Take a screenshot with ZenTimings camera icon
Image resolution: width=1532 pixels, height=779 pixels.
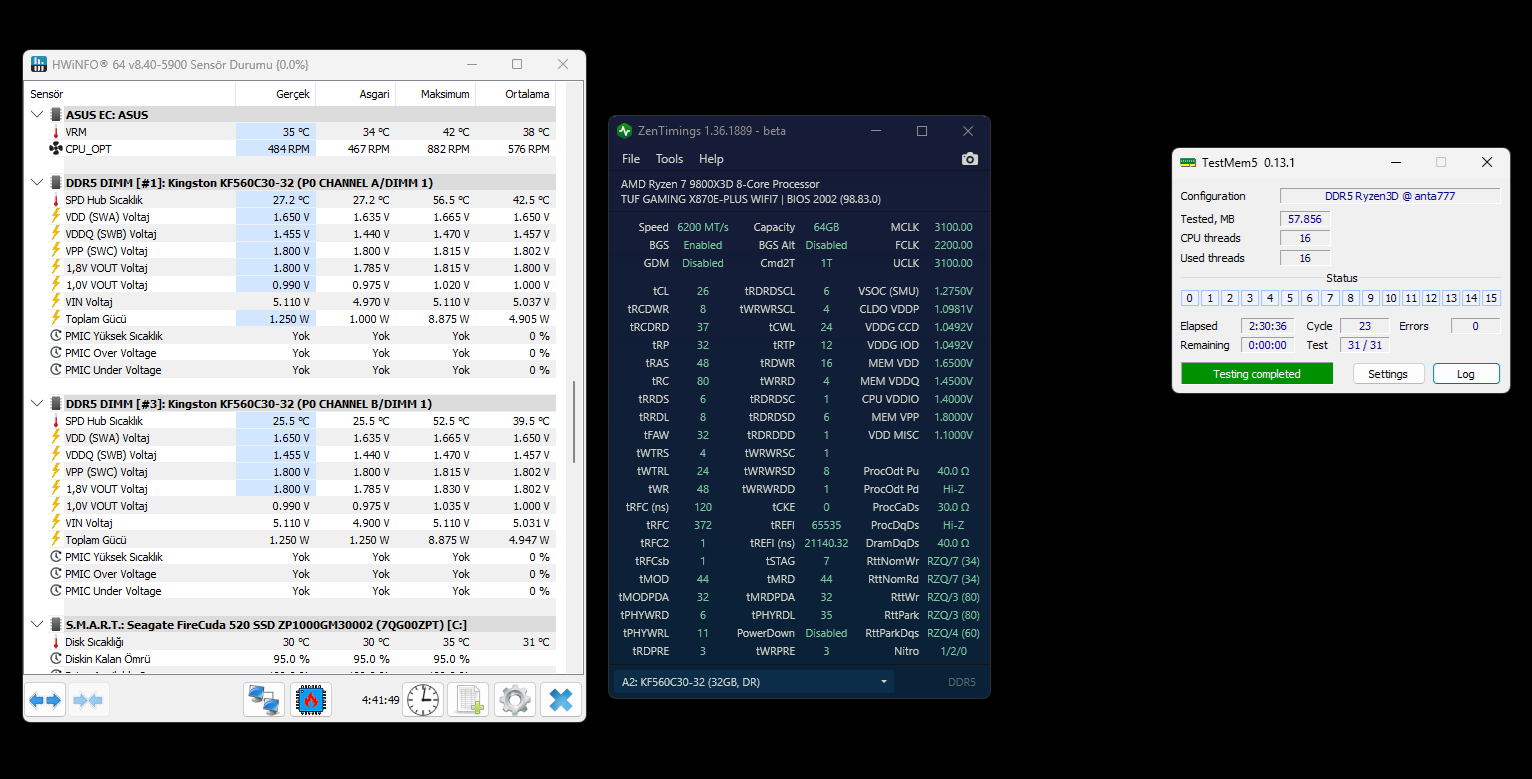click(x=969, y=159)
